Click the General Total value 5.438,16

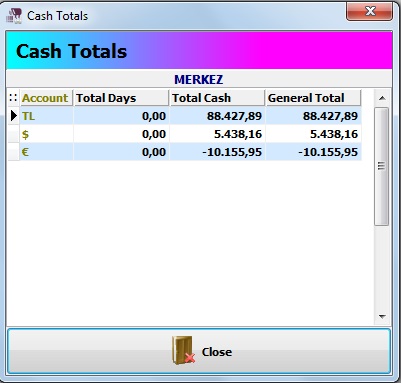point(334,134)
